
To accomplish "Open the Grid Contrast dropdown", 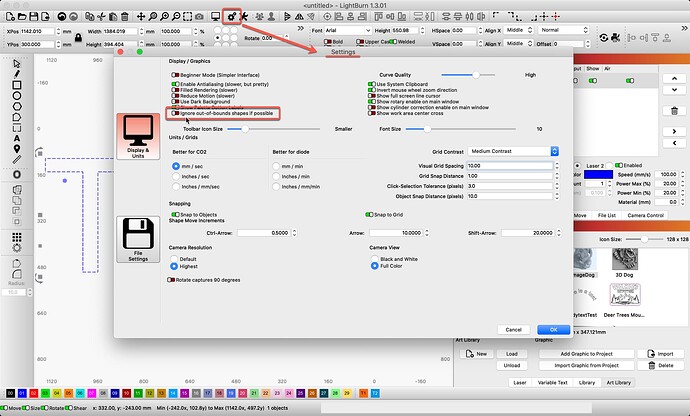I will pyautogui.click(x=511, y=151).
